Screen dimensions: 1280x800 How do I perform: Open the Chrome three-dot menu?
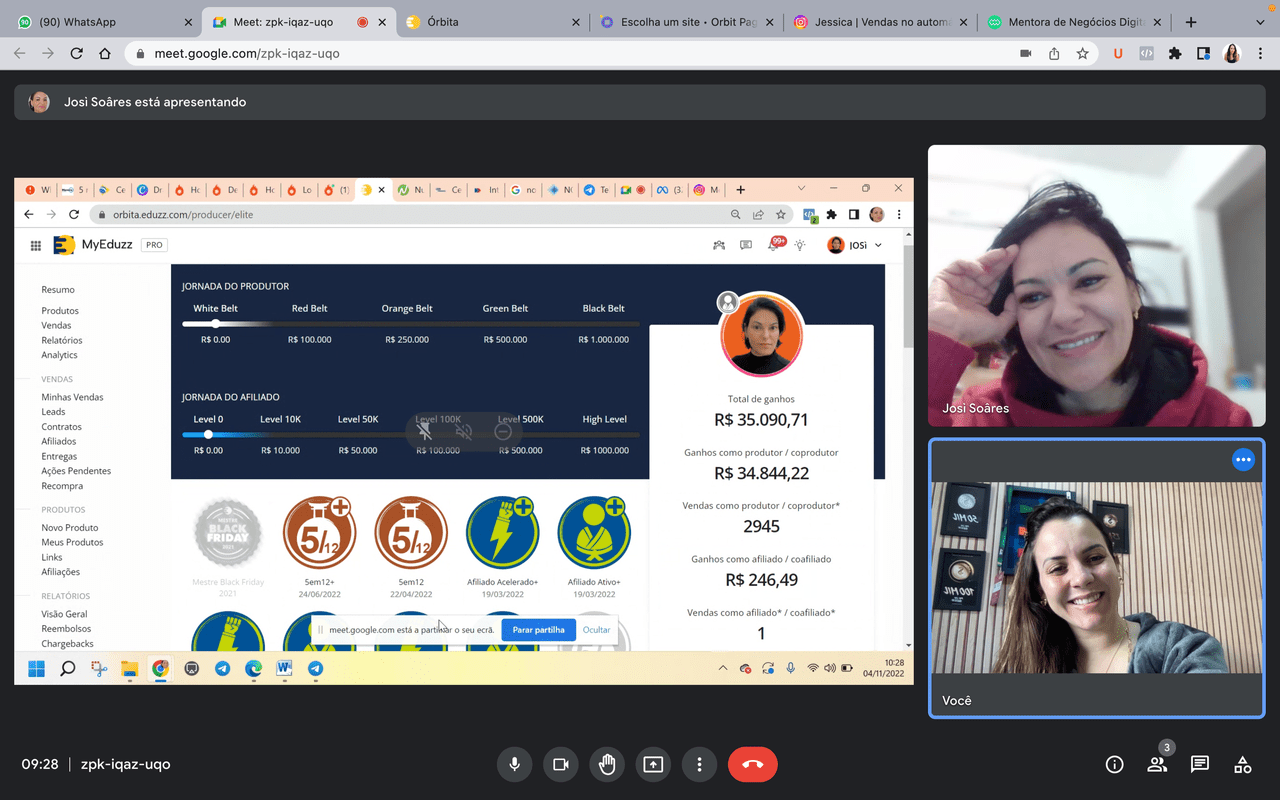1260,54
